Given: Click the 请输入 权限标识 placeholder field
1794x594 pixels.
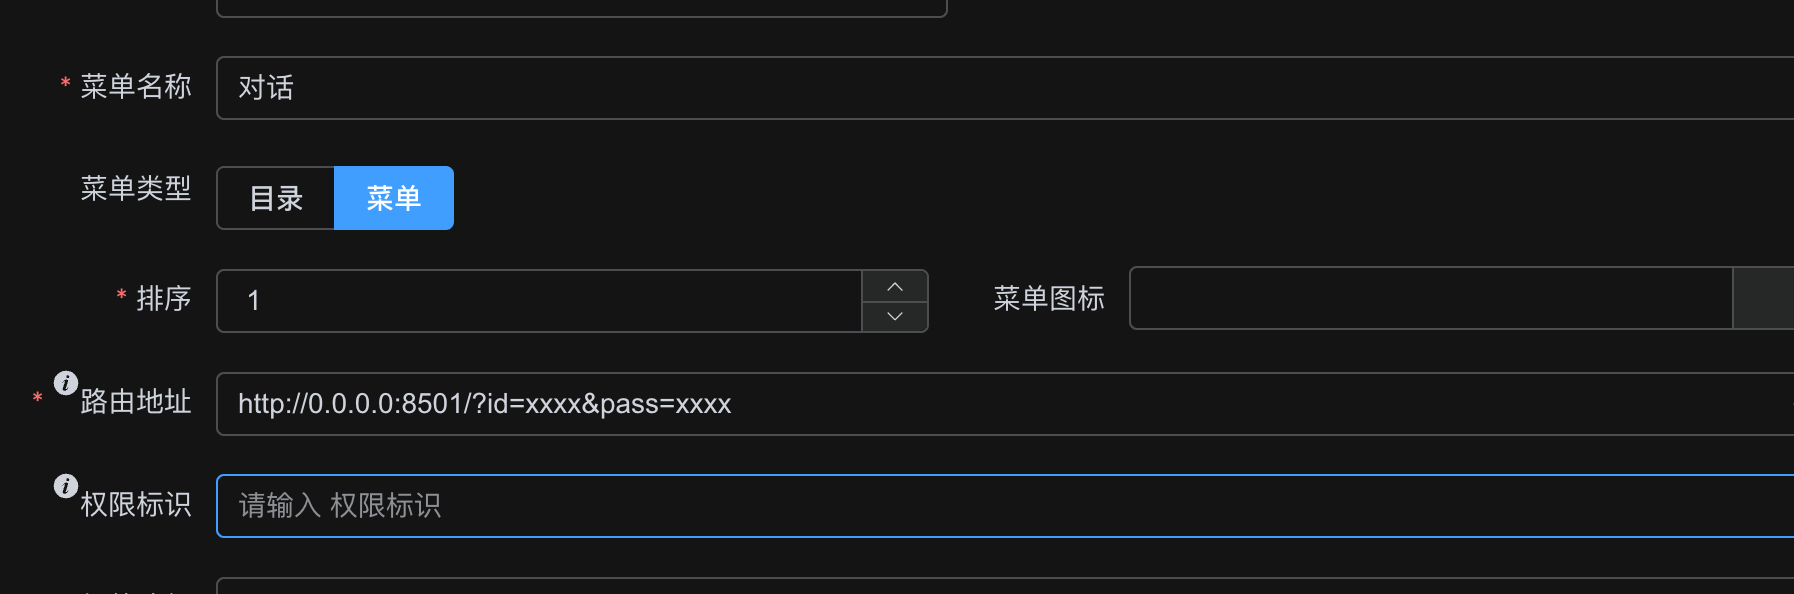Looking at the screenshot, I should pyautogui.click(x=1005, y=506).
